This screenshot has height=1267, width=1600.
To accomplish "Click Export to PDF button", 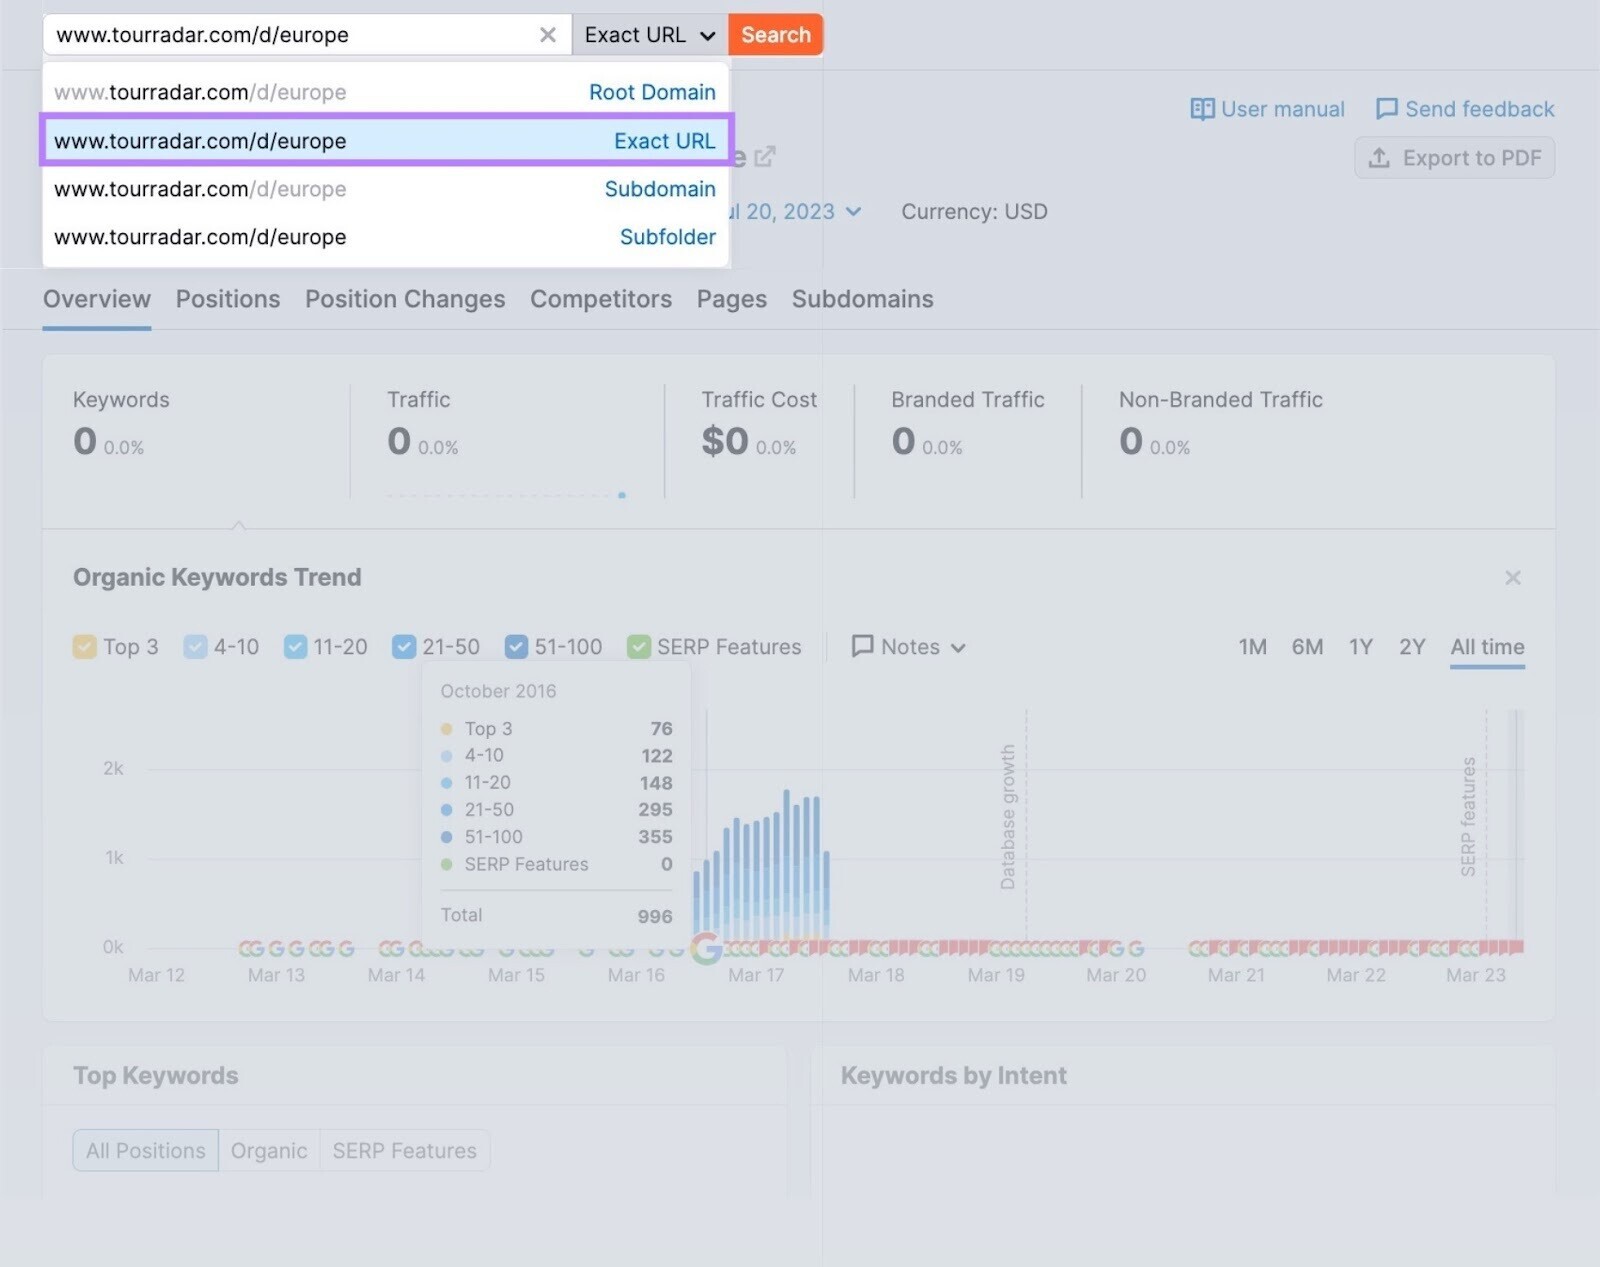I will pyautogui.click(x=1455, y=158).
